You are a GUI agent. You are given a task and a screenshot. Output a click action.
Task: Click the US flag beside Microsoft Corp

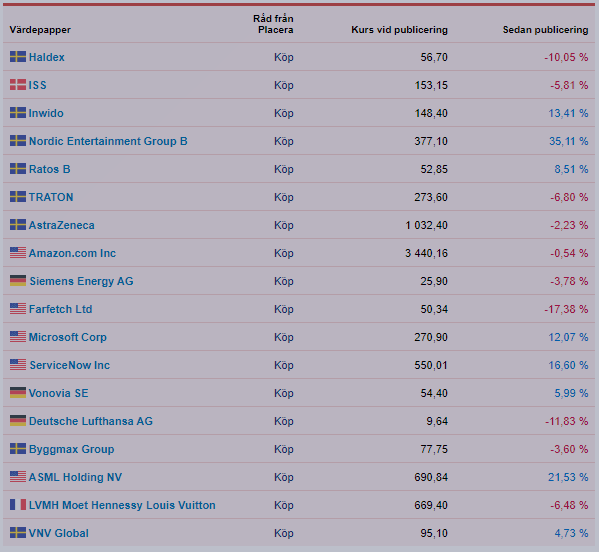pyautogui.click(x=18, y=337)
